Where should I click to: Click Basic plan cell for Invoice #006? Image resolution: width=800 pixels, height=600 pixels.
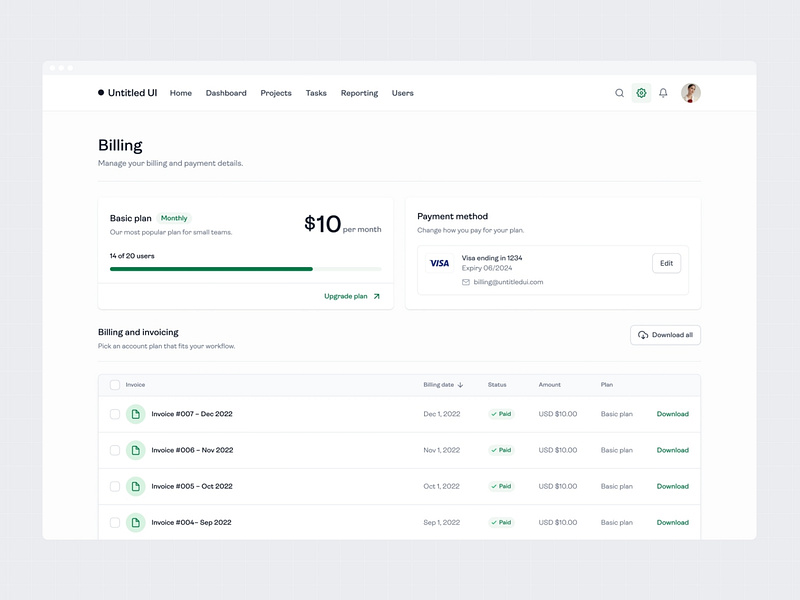pos(616,450)
